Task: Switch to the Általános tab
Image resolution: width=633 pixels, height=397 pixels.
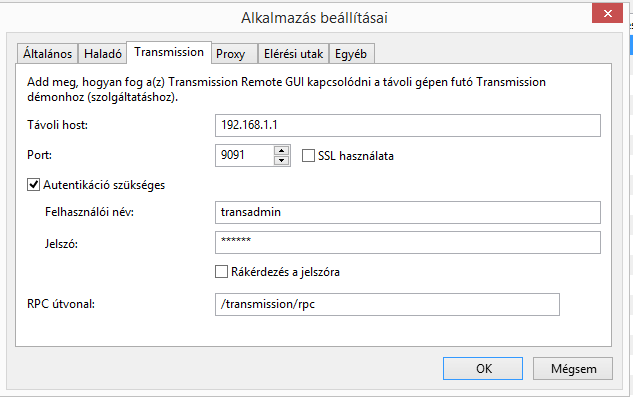Action: 47,54
